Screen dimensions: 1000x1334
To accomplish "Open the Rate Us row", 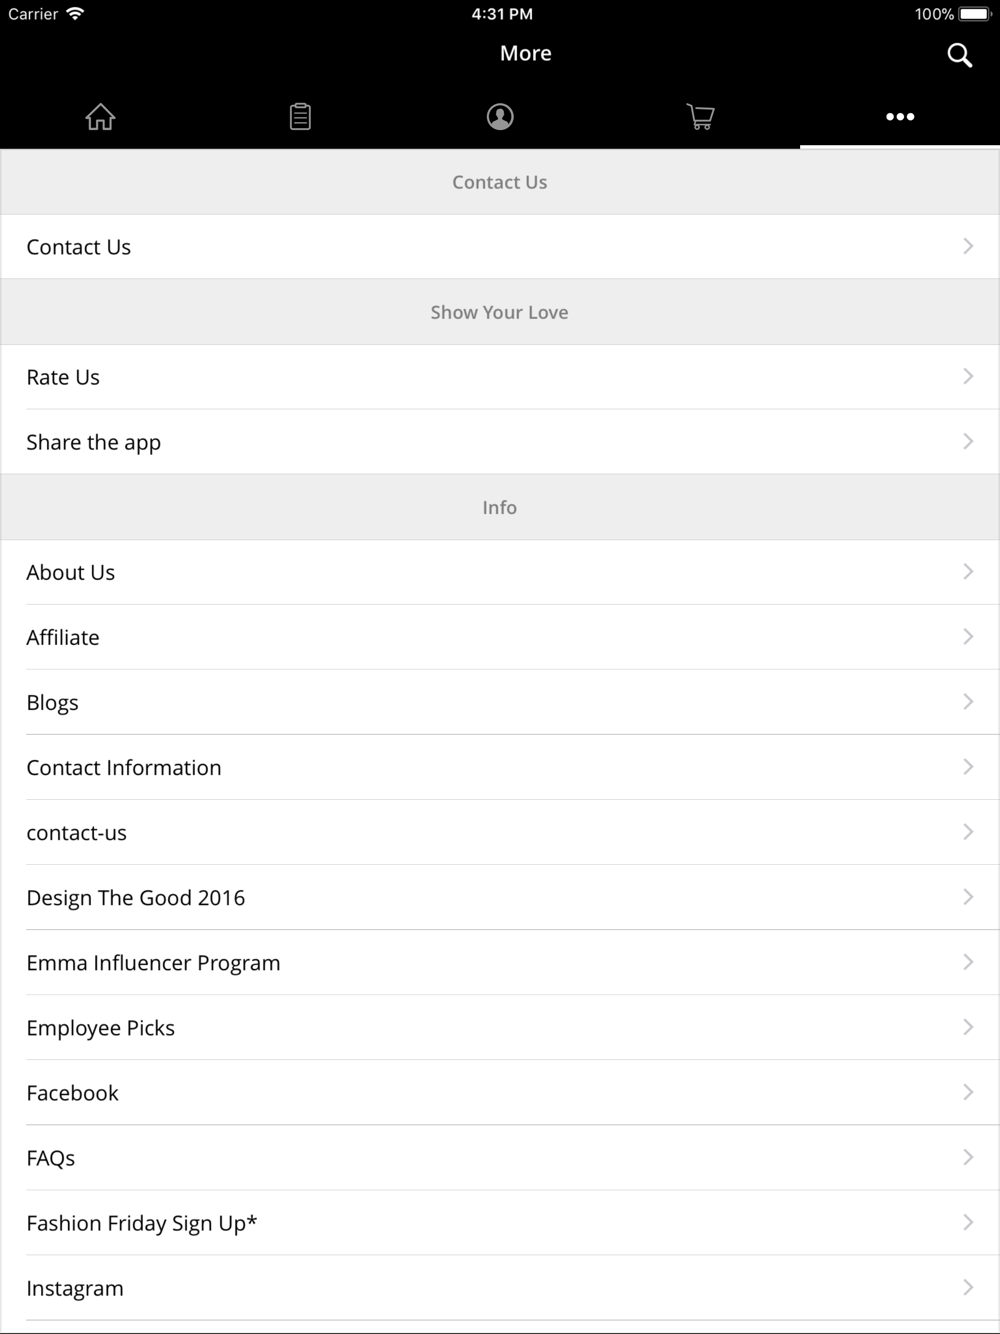I will (500, 377).
